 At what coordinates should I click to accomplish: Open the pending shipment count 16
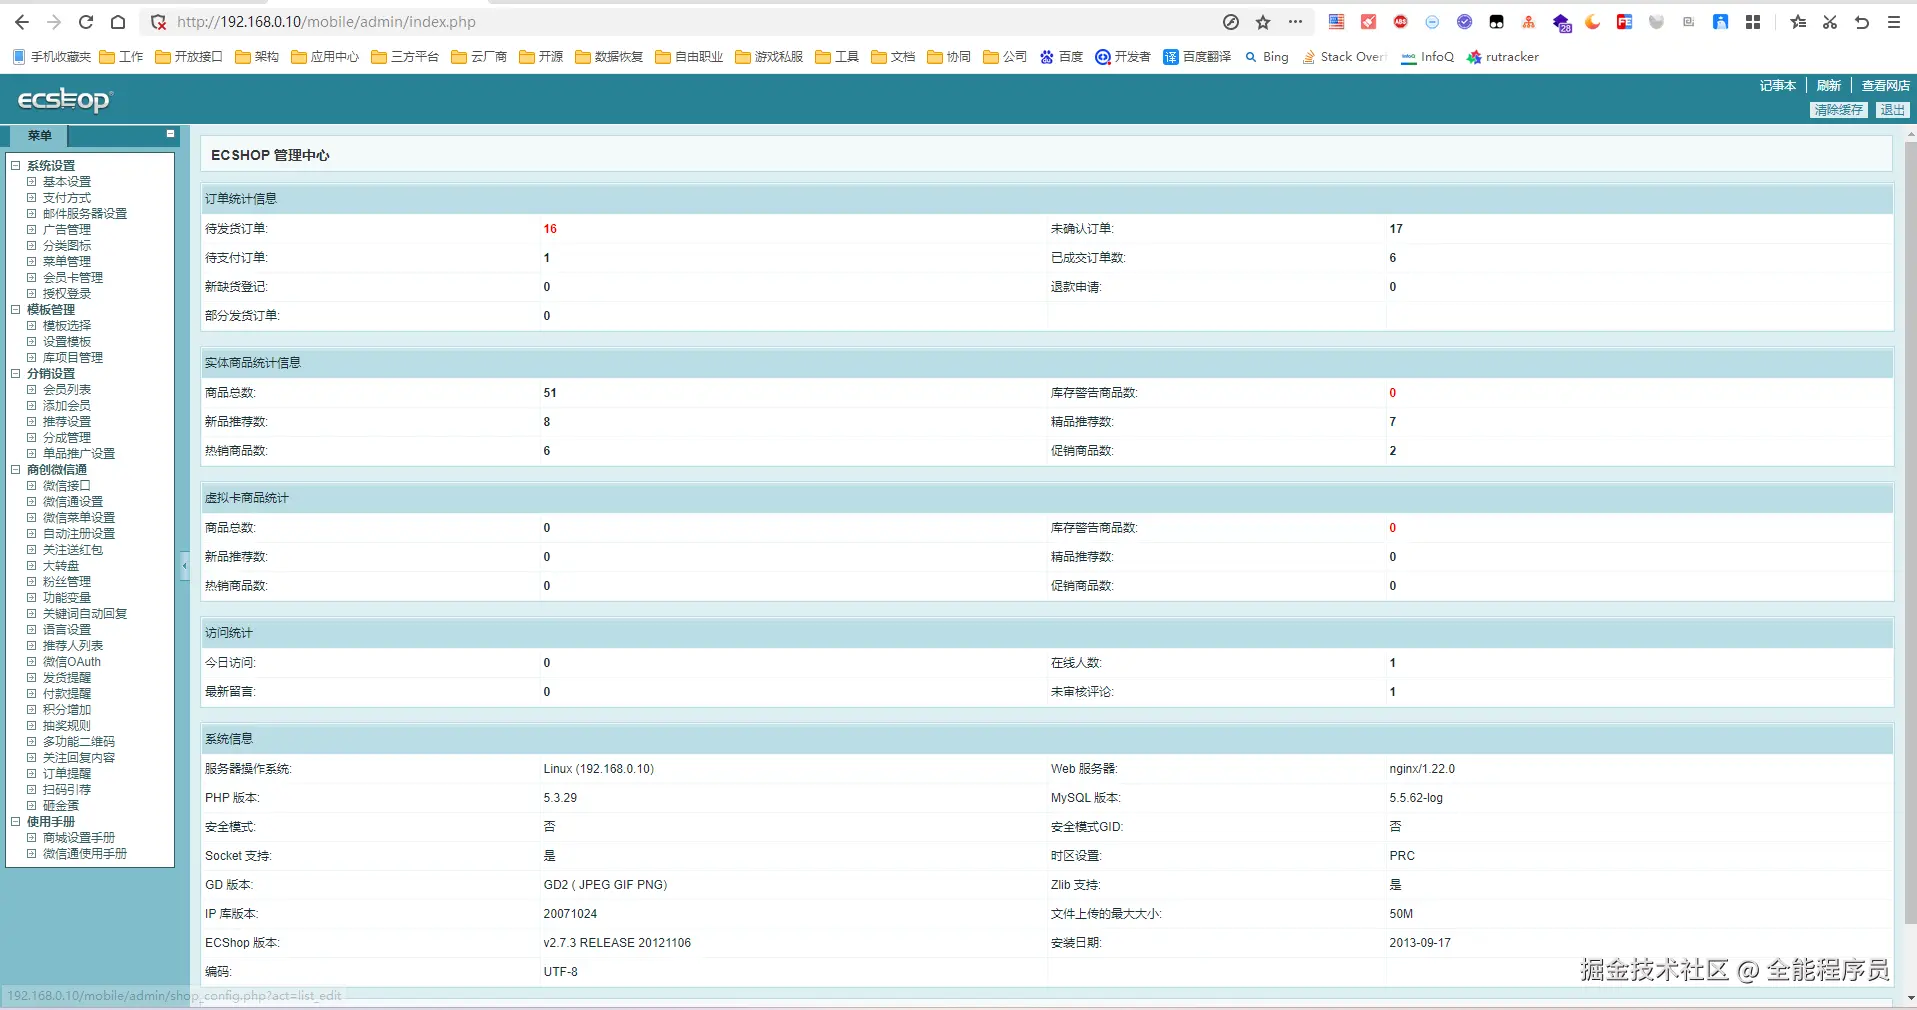coord(550,229)
